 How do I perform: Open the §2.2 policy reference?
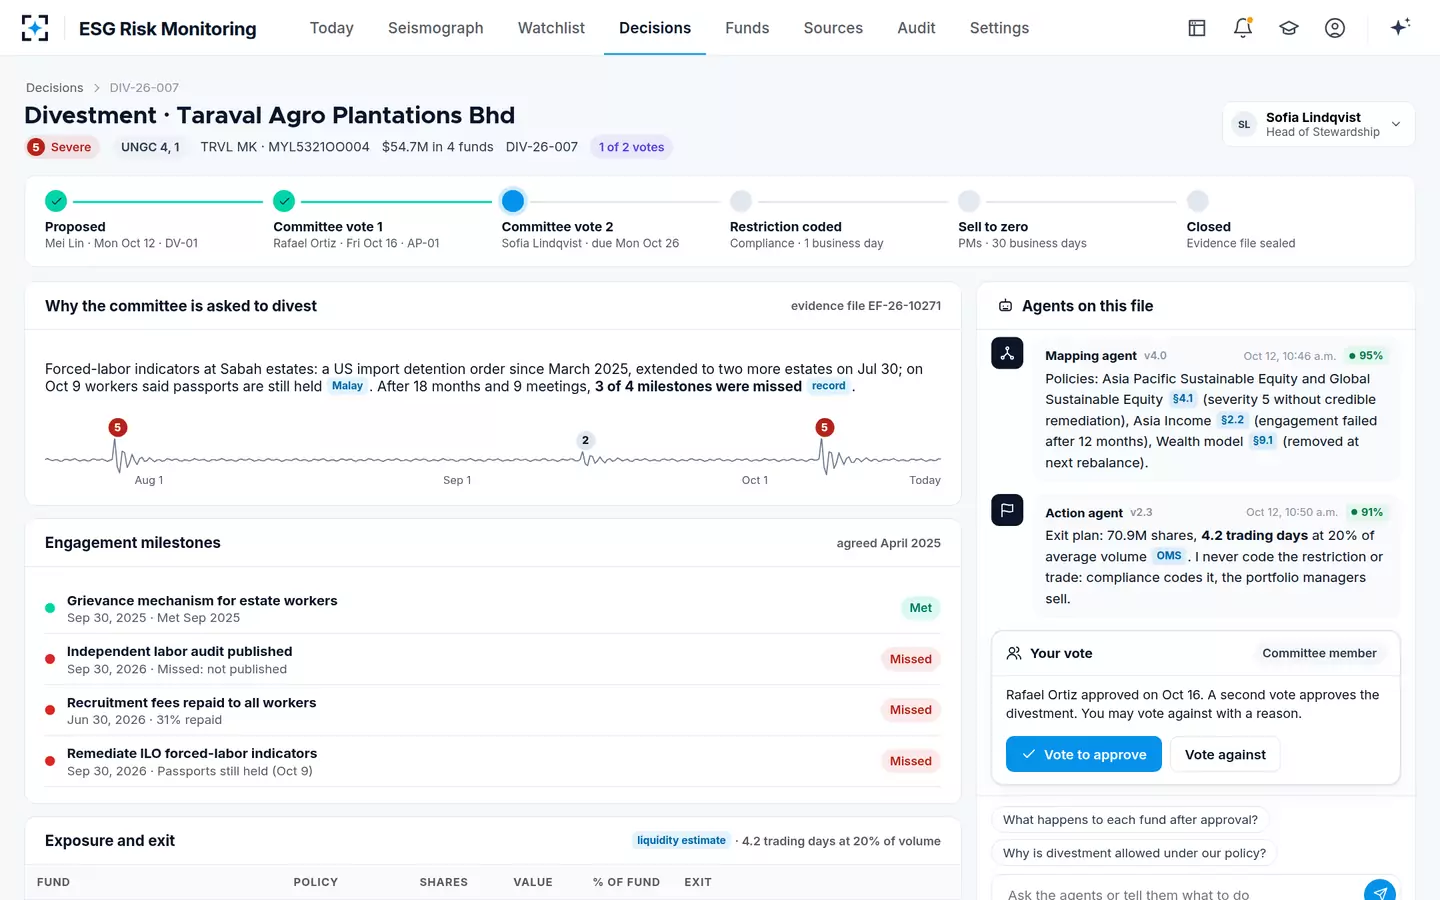click(x=1233, y=420)
